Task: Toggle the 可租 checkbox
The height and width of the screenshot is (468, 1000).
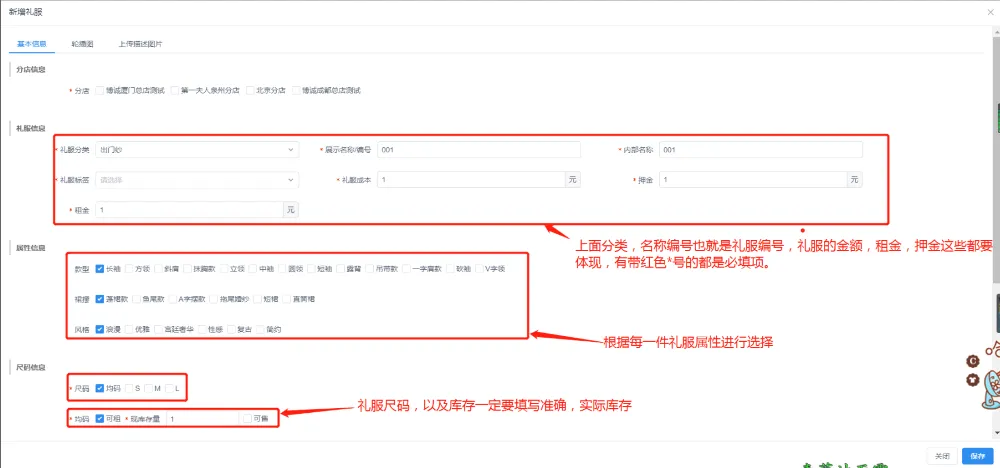Action: click(x=100, y=418)
